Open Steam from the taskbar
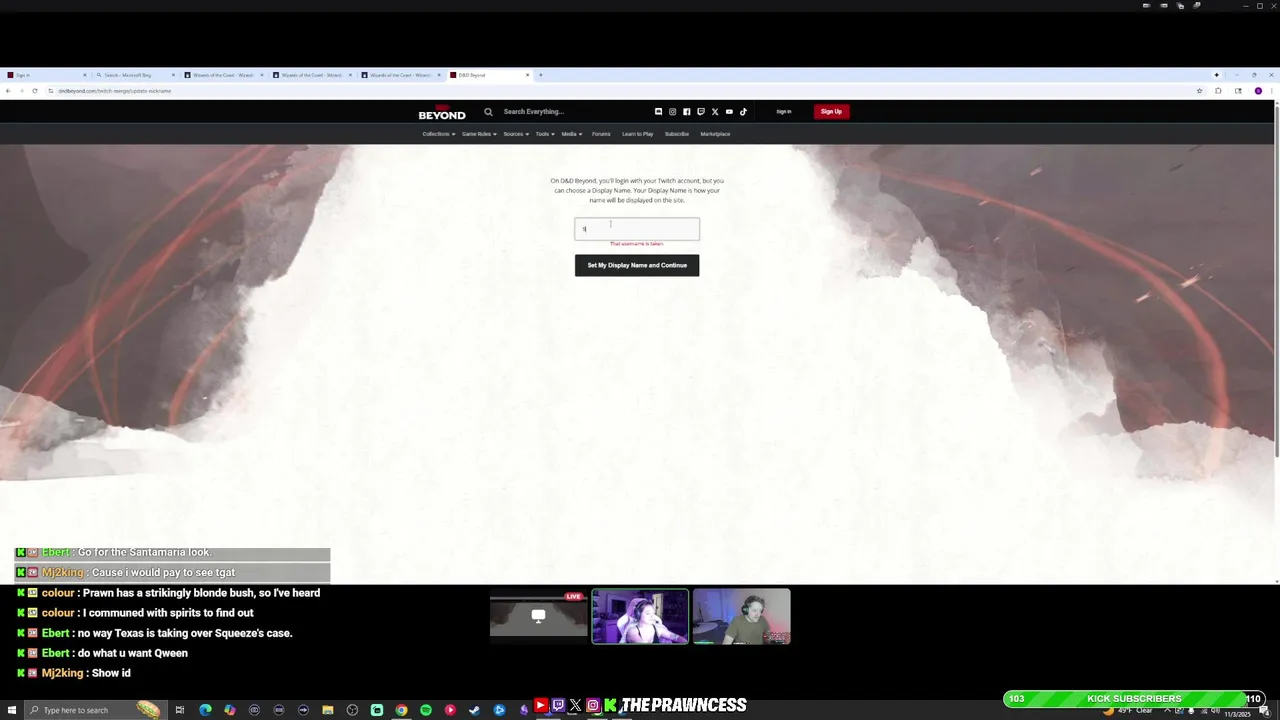 474,710
